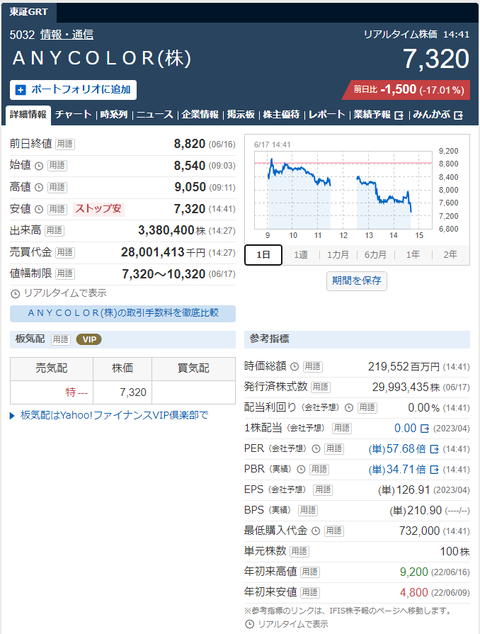Viewport: 480px width, 634px height.
Task: Open 1株配当 0.00 value link
Action: [x=411, y=428]
